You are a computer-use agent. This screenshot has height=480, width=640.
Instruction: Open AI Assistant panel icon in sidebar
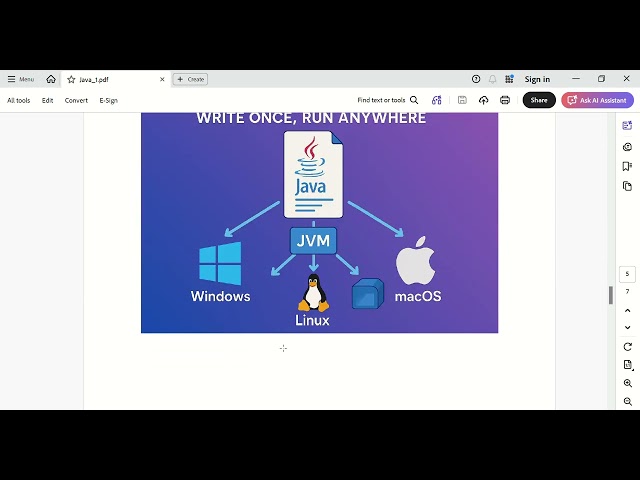point(627,125)
